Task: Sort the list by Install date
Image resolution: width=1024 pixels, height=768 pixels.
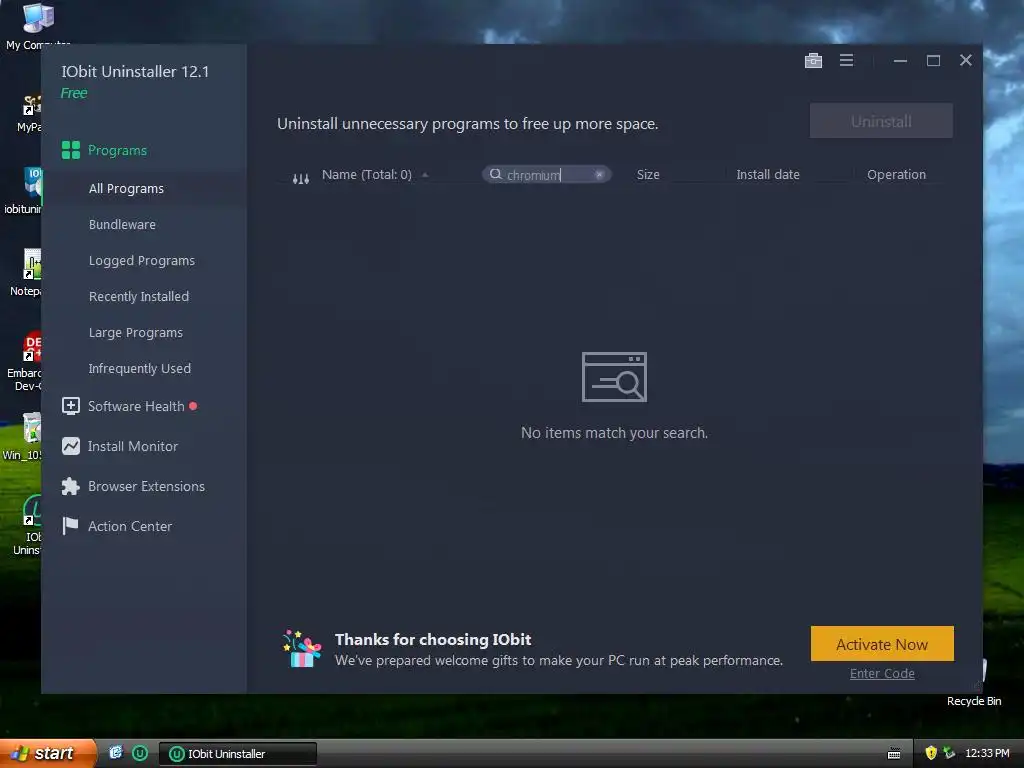Action: (768, 174)
